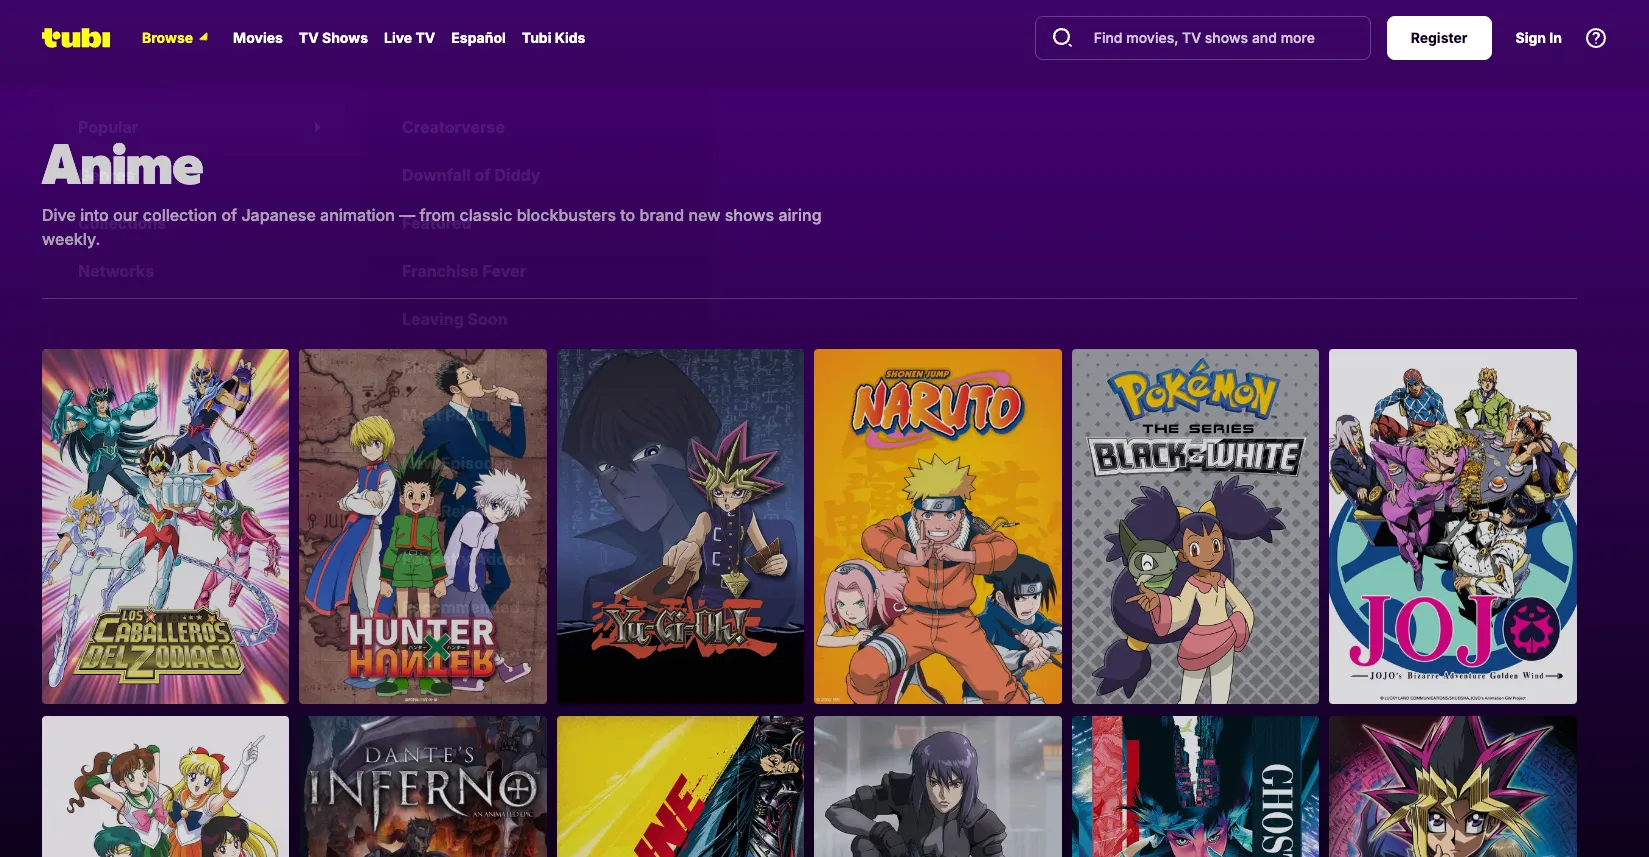Select faded Creatorverse menu entry
Image resolution: width=1649 pixels, height=857 pixels.
pyautogui.click(x=453, y=127)
